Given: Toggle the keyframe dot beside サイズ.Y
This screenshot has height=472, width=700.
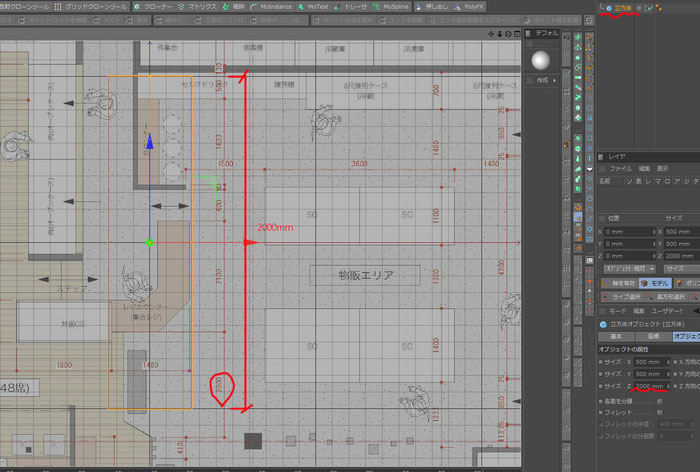Looking at the screenshot, I should click(600, 374).
